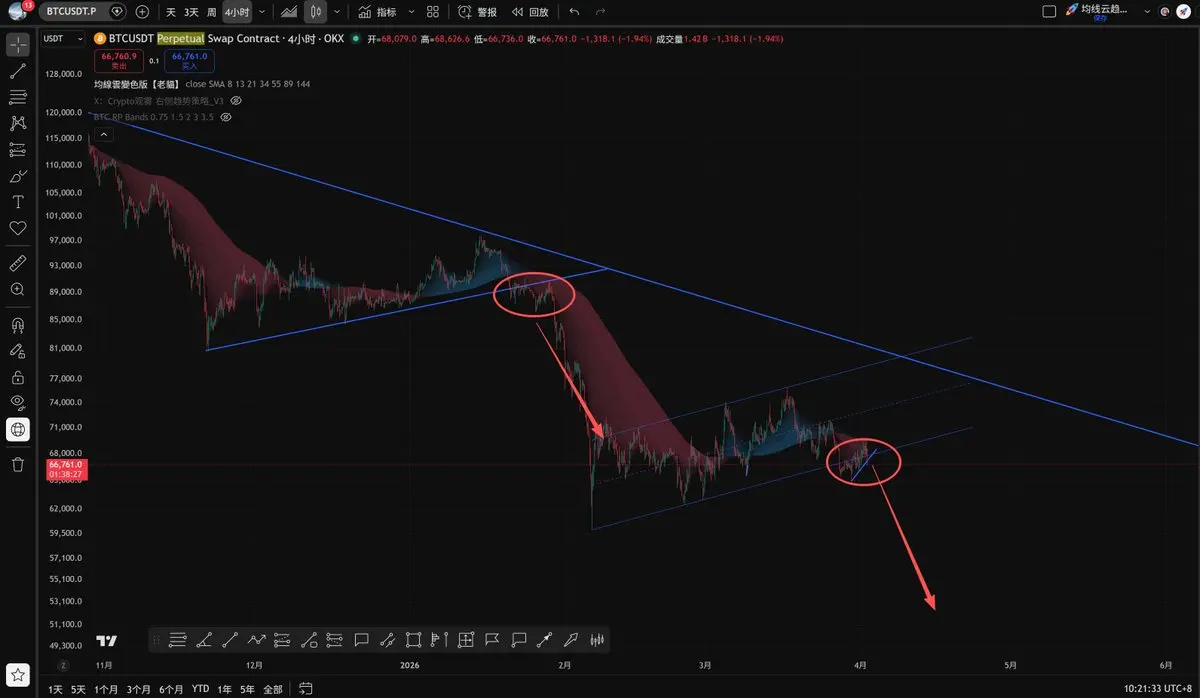Screen dimensions: 1200x698
Task: Select trend angle tool in favorites toolbar
Action: click(204, 640)
